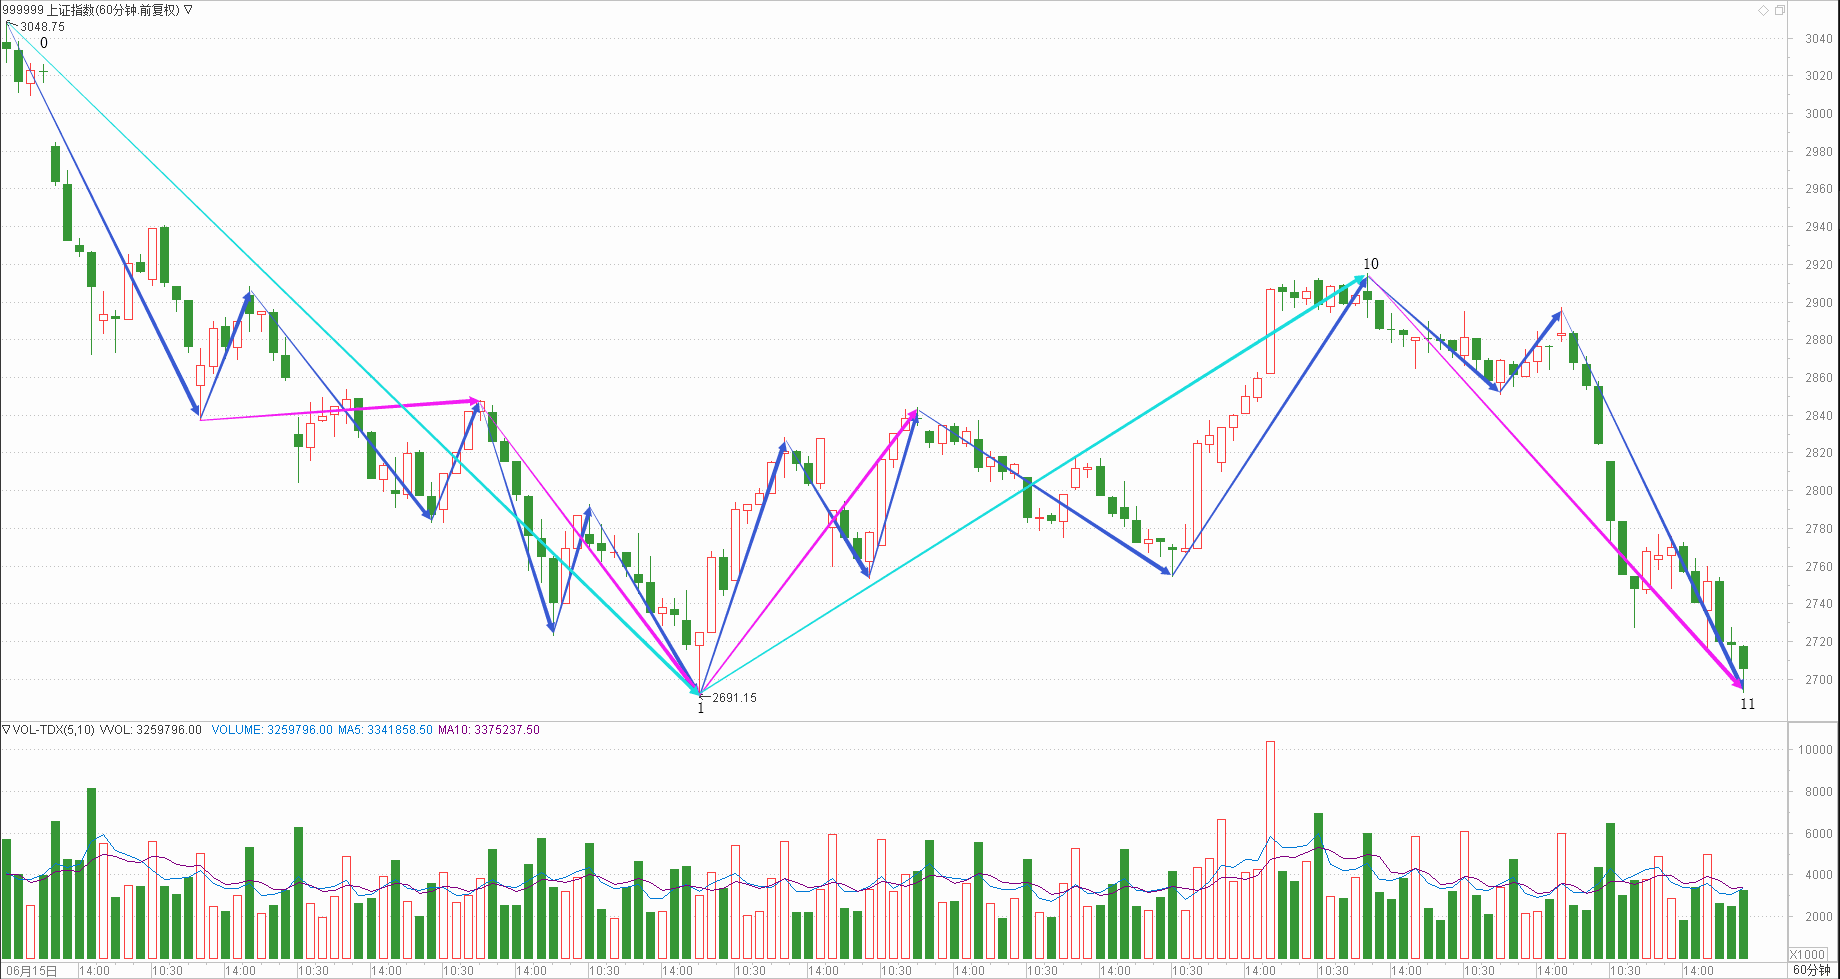This screenshot has height=979, width=1840.
Task: Select the wave point labeled 10
Action: point(1370,264)
